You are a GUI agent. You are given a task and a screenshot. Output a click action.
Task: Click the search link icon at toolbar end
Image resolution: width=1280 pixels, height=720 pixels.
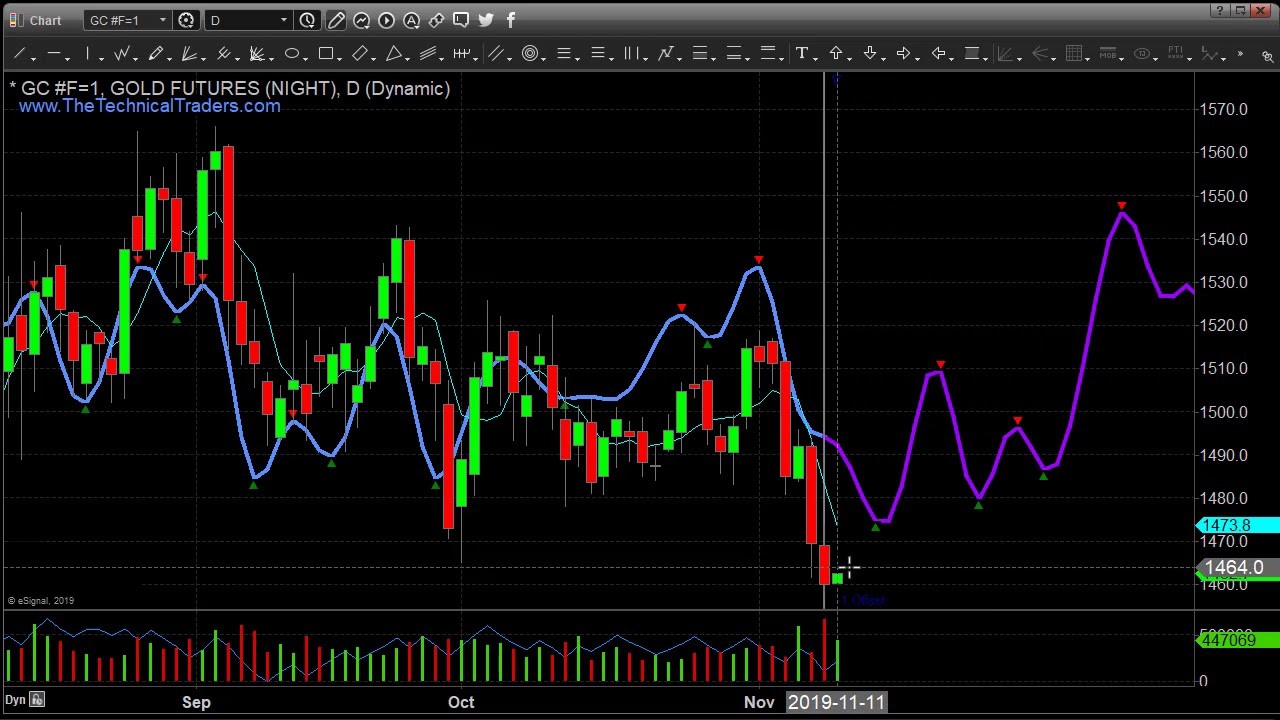coord(1267,56)
